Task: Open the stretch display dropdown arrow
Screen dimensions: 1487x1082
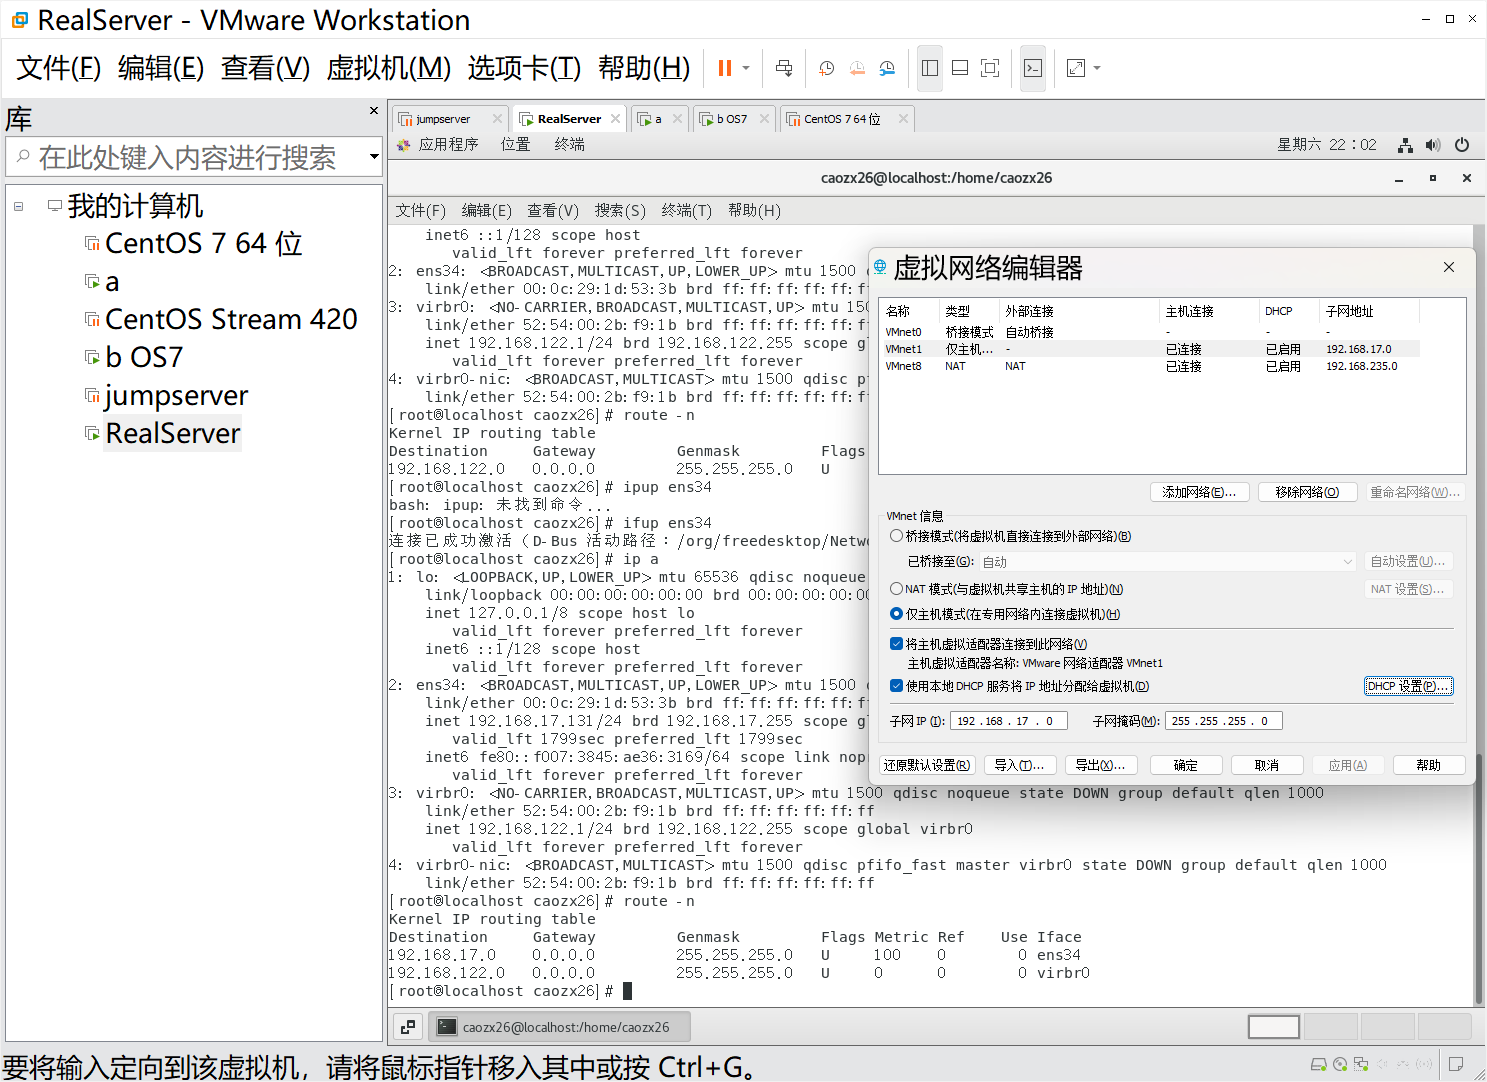Action: tap(1097, 68)
